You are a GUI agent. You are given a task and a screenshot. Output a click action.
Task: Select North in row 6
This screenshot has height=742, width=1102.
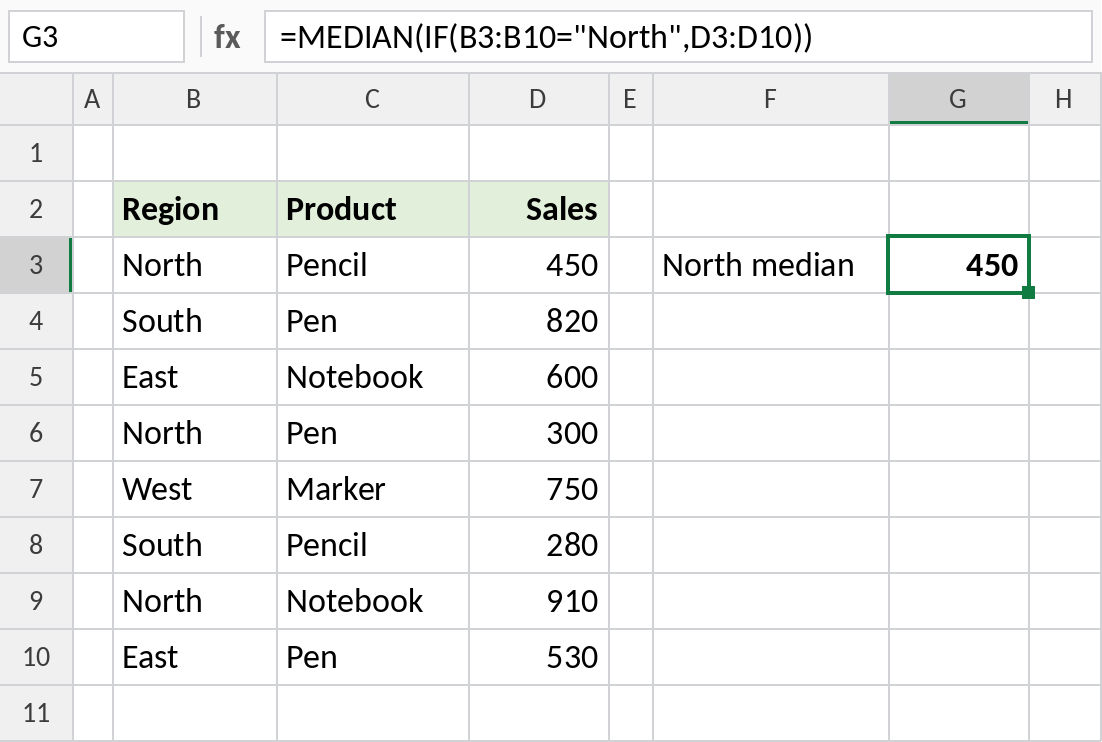pyautogui.click(x=195, y=434)
